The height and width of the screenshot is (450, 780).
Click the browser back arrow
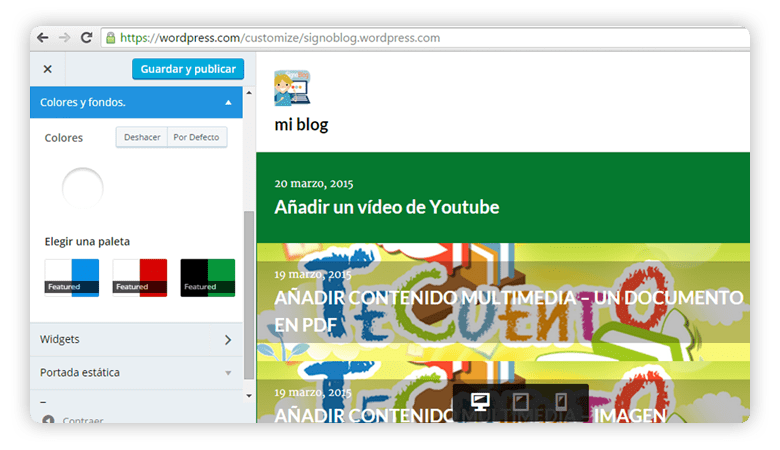(43, 38)
